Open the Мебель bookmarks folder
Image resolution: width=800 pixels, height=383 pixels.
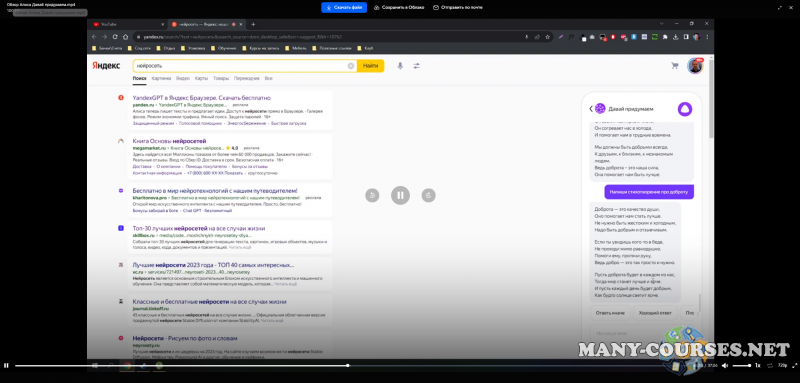point(296,48)
